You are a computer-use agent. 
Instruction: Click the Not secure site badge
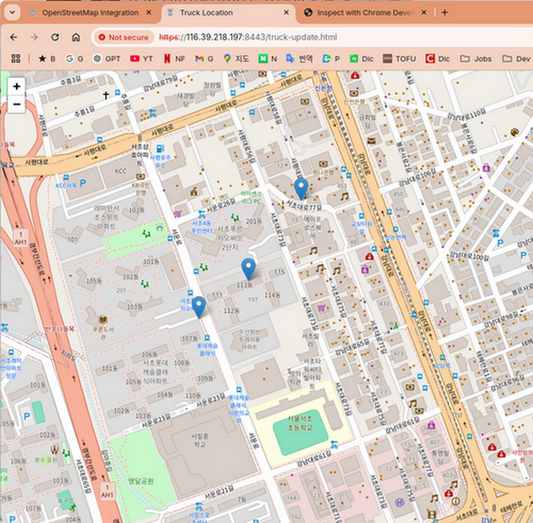pos(124,37)
